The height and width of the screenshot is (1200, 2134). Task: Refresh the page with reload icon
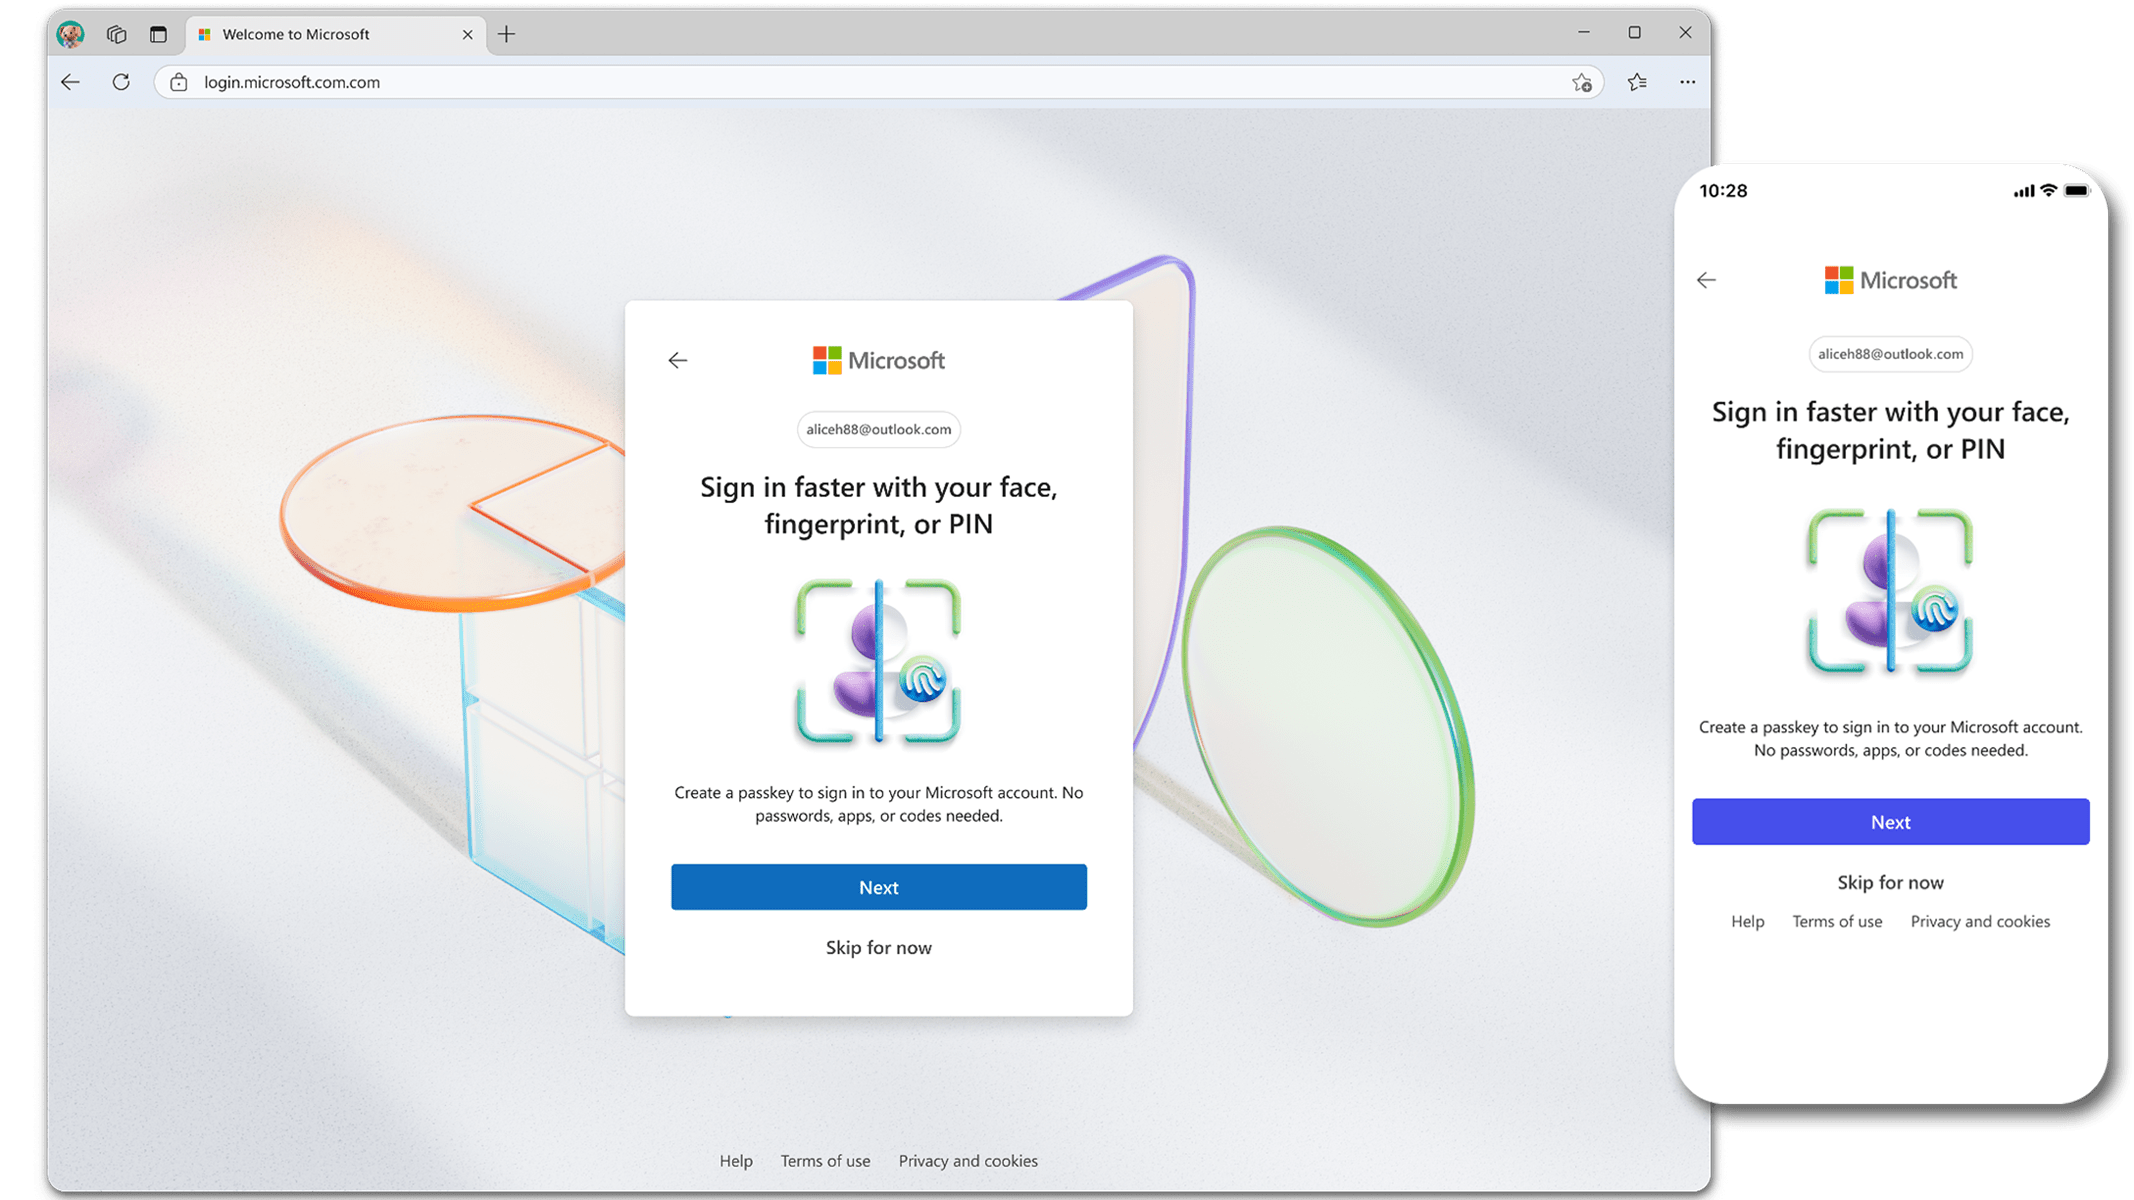[121, 82]
